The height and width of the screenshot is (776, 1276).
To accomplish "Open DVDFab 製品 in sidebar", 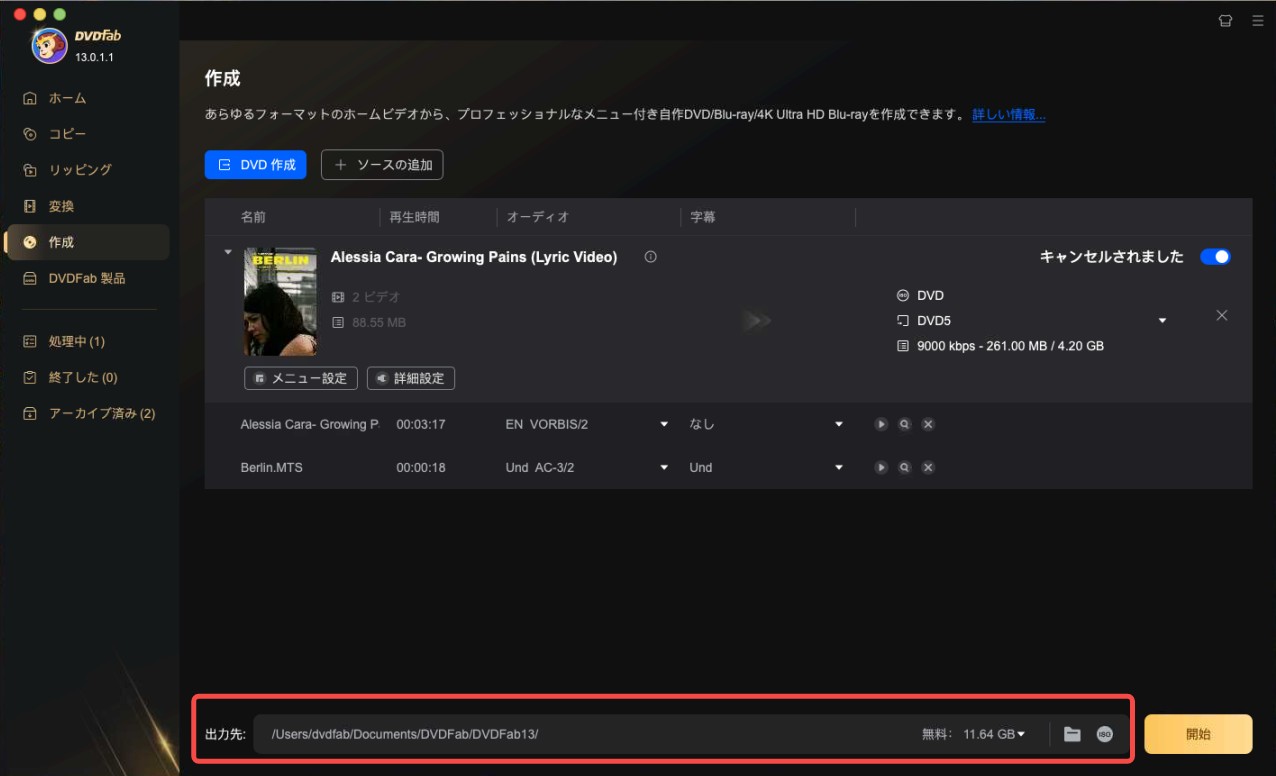I will click(86, 278).
